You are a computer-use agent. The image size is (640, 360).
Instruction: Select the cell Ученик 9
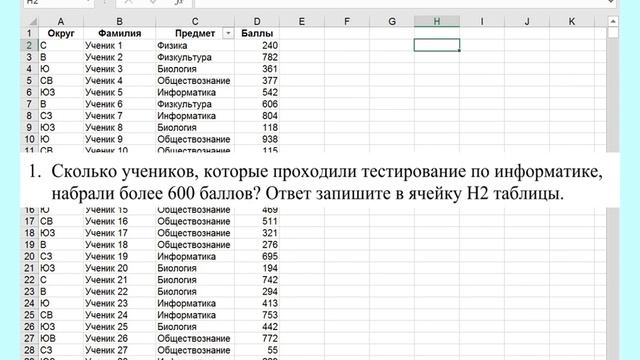click(120, 139)
